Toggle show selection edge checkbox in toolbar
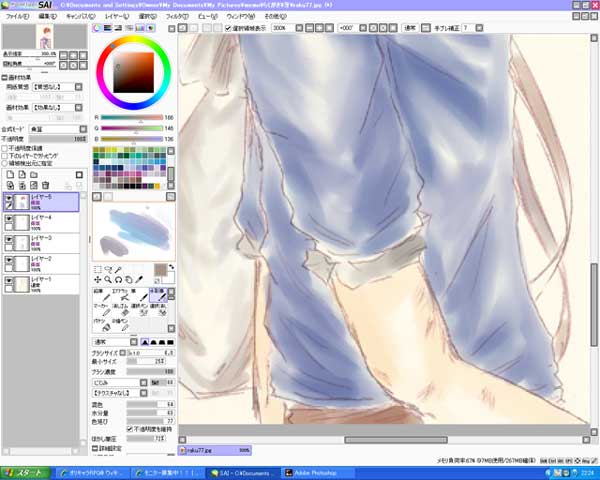Viewport: 600px width, 480px height. point(228,28)
